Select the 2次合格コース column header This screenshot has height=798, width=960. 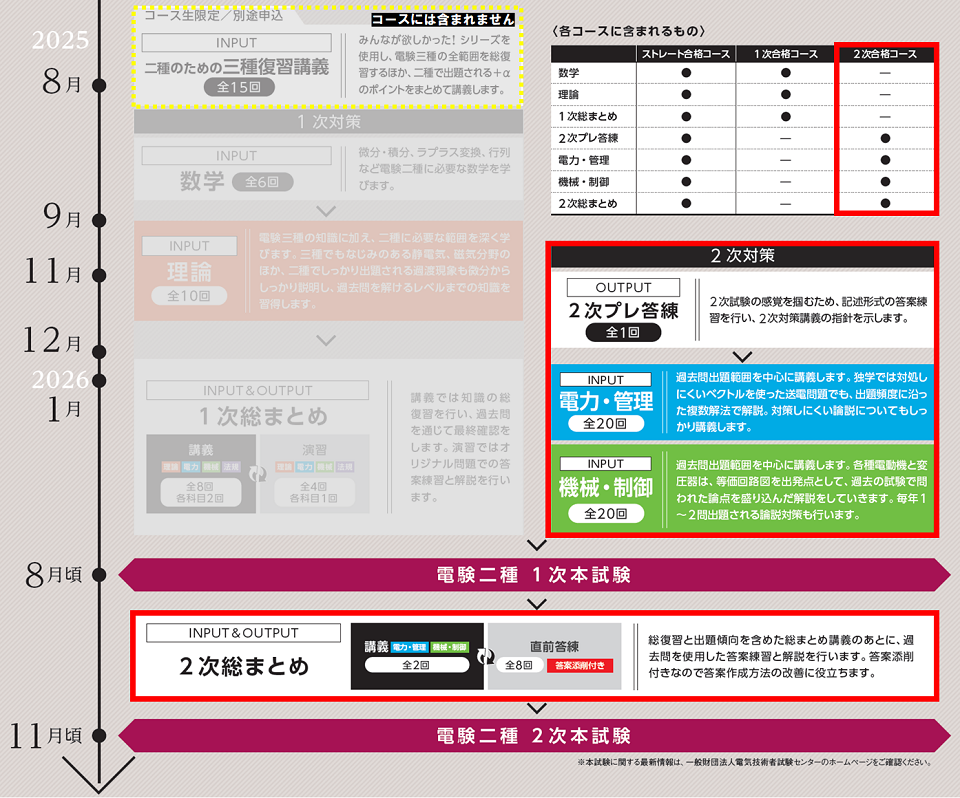pos(885,53)
